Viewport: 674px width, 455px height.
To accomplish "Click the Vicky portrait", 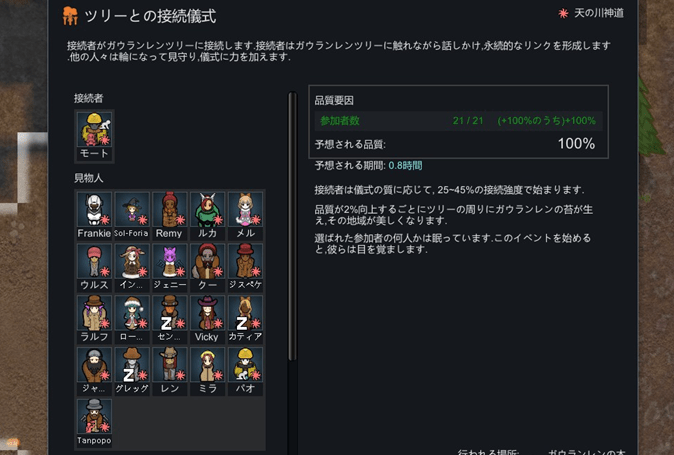I will click(x=207, y=319).
